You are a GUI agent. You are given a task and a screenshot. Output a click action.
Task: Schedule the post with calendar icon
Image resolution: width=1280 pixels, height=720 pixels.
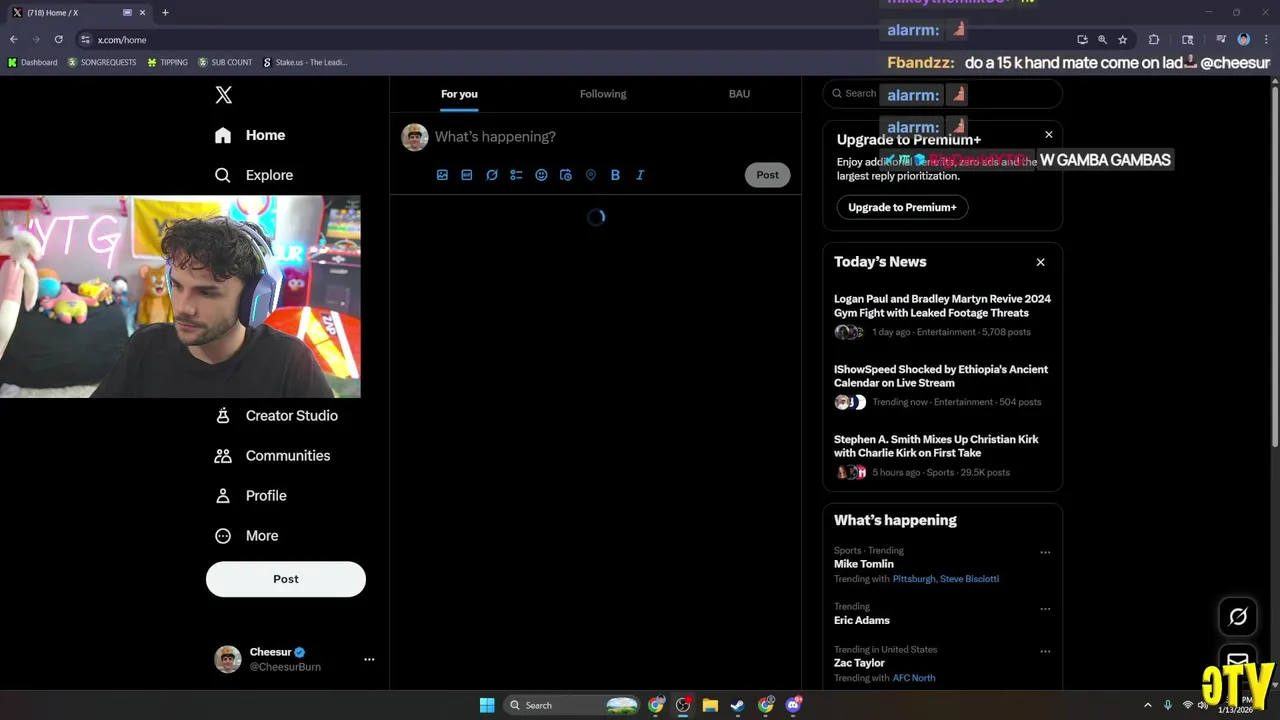click(566, 175)
